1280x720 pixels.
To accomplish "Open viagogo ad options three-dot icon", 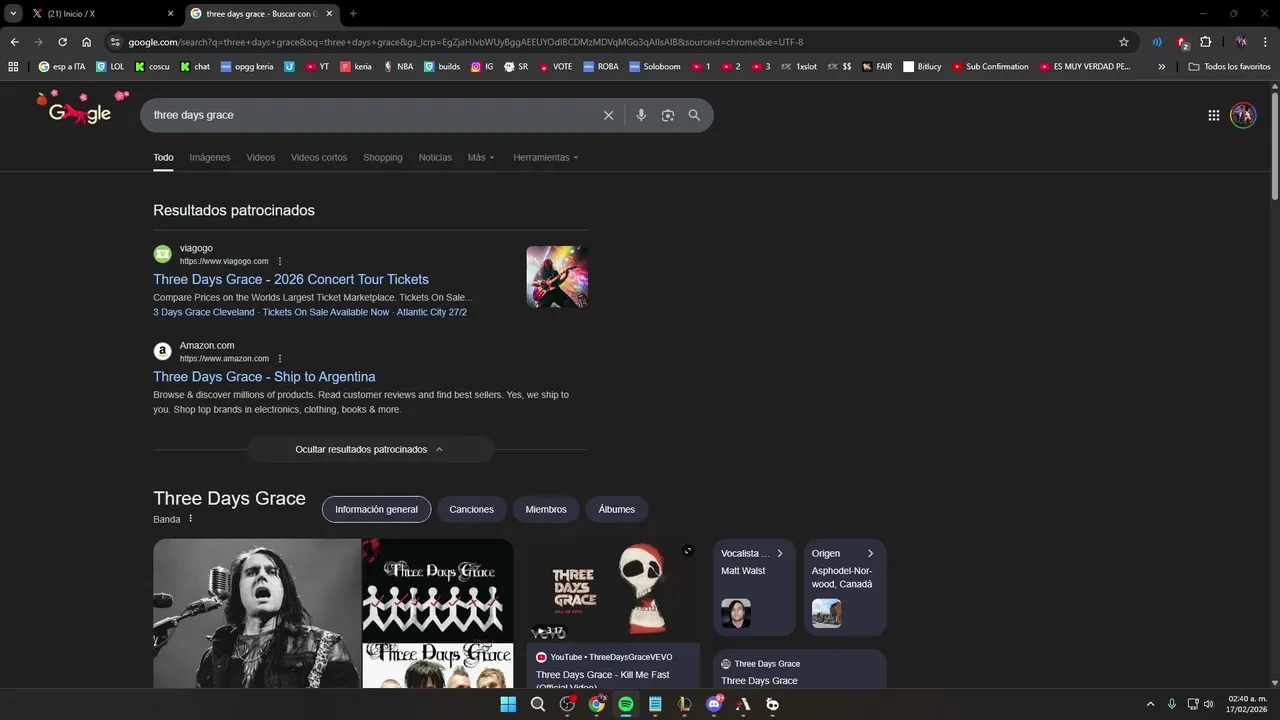I will coord(280,261).
